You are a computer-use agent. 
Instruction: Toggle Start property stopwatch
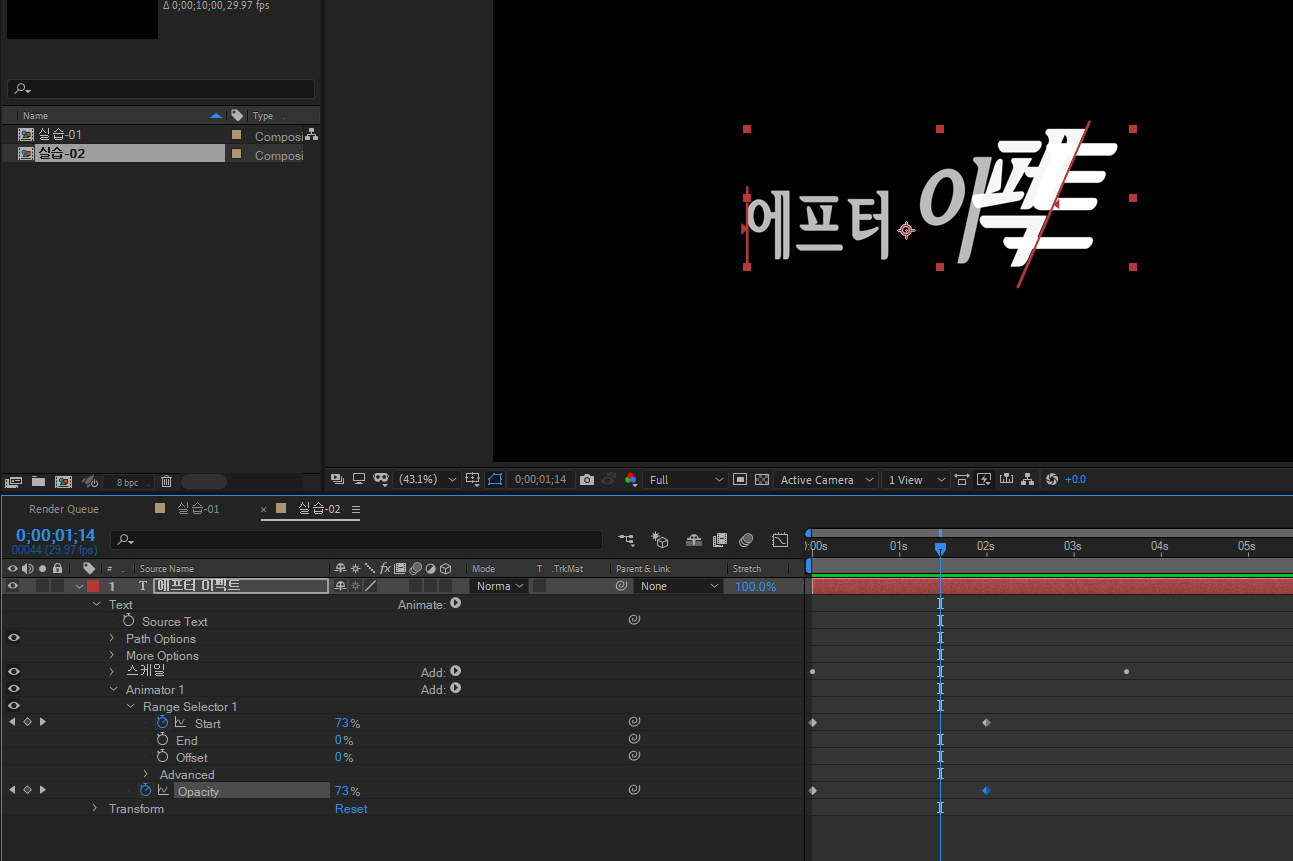(163, 722)
